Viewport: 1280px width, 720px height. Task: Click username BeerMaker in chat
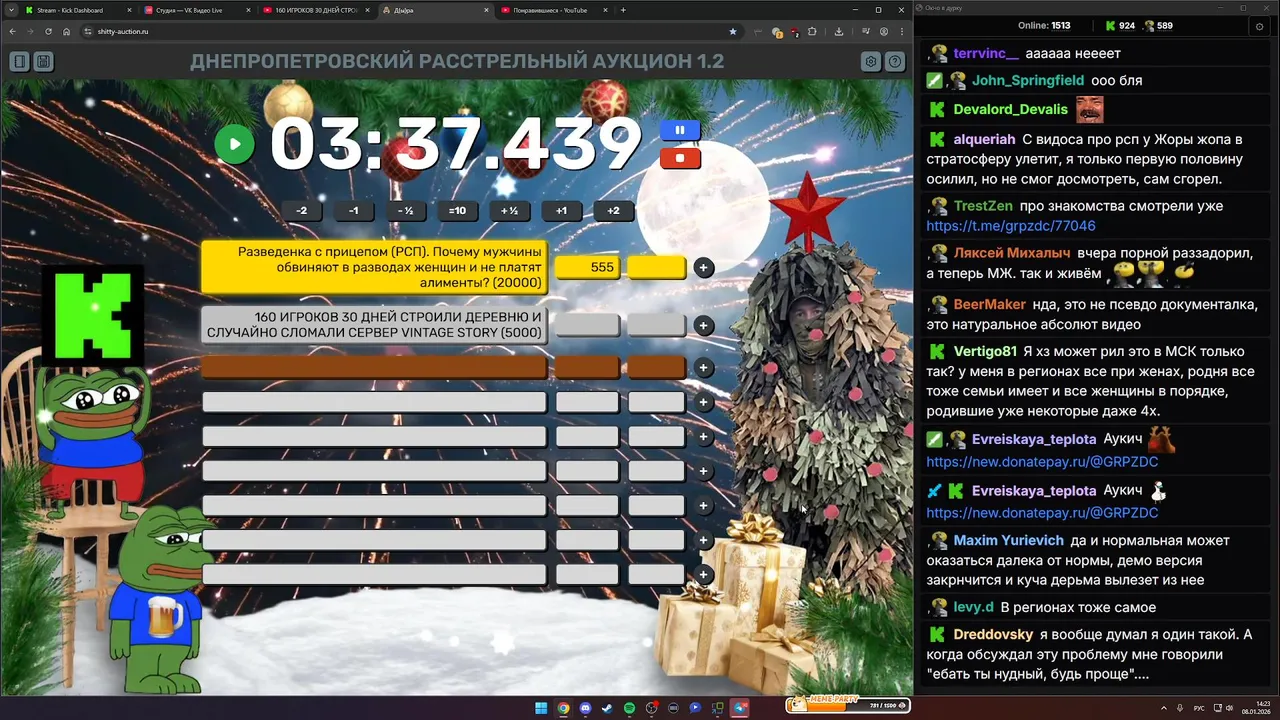pyautogui.click(x=990, y=304)
